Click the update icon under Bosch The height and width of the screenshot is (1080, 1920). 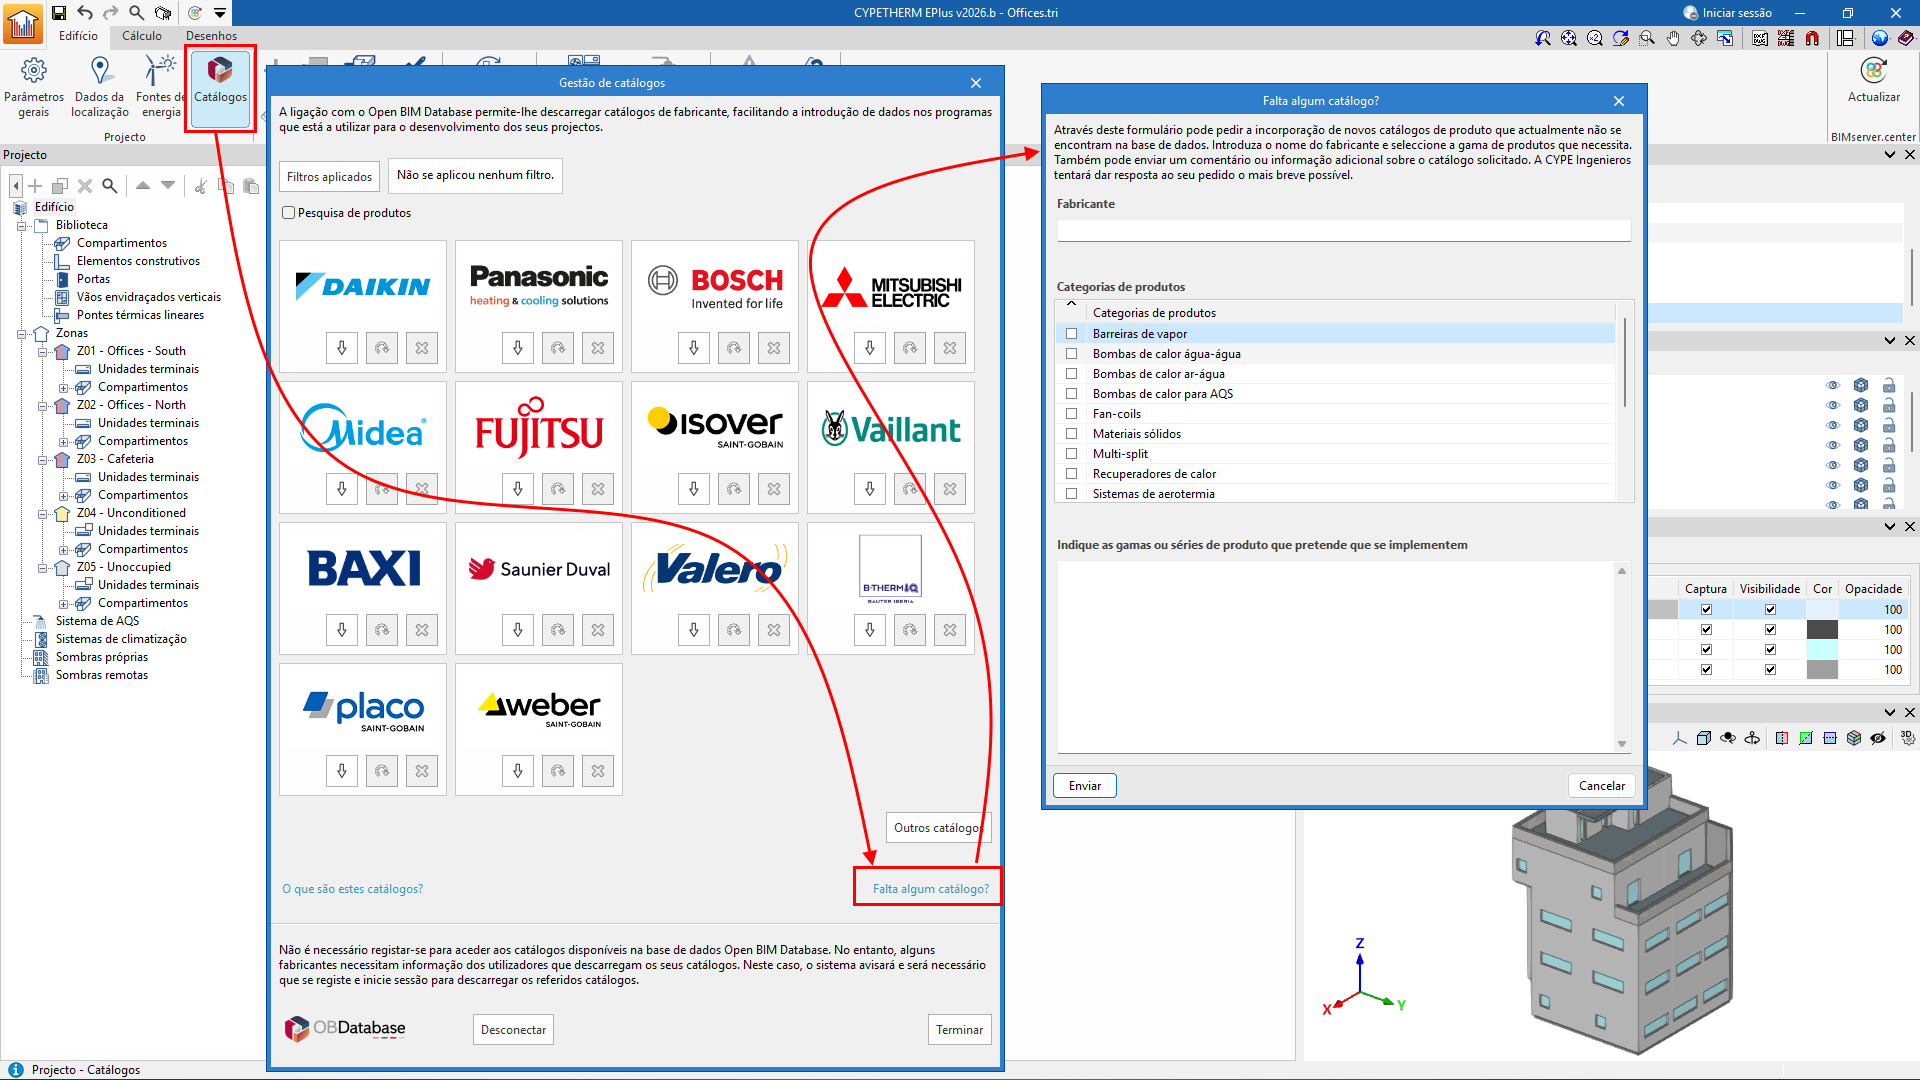click(734, 348)
